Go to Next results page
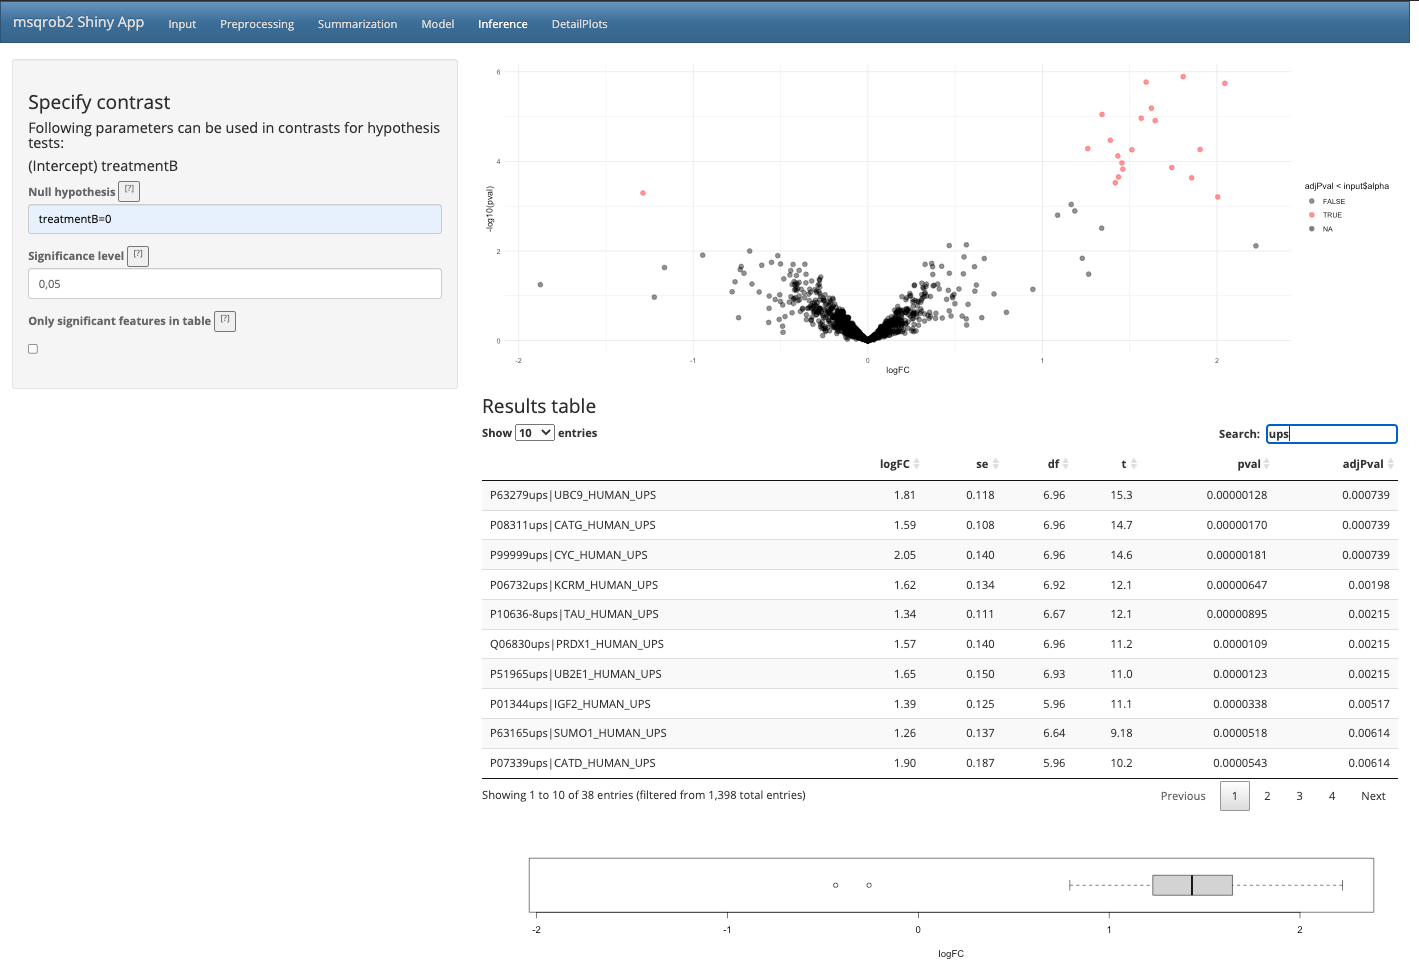Image resolution: width=1419 pixels, height=972 pixels. point(1372,796)
